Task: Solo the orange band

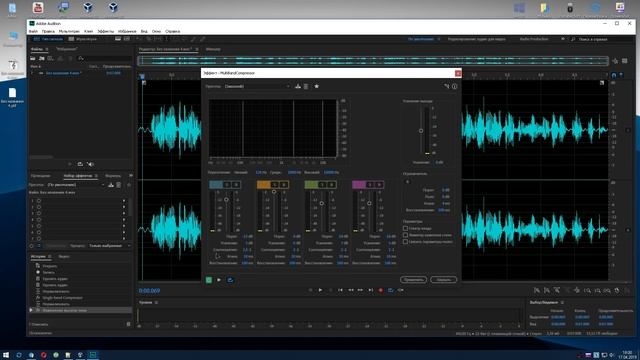Action: [x=276, y=185]
